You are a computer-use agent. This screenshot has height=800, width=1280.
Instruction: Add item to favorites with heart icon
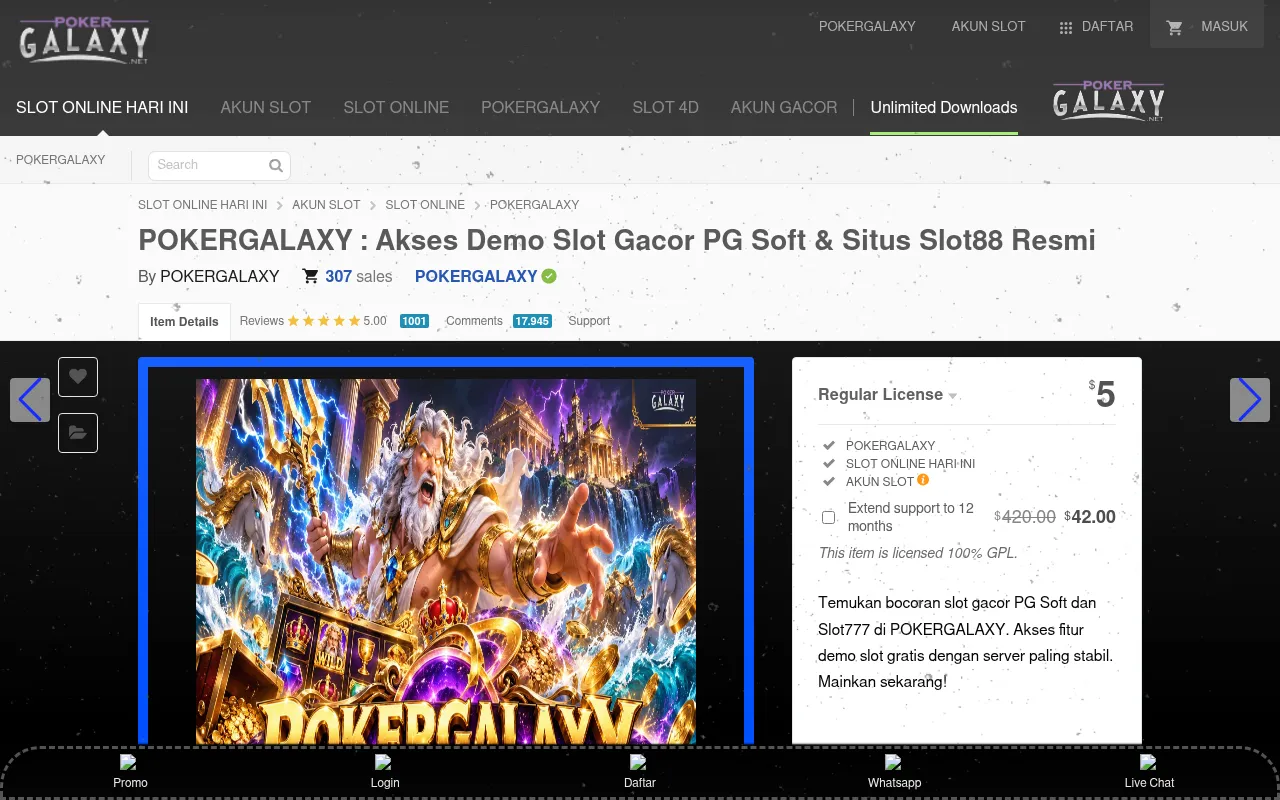pos(78,377)
